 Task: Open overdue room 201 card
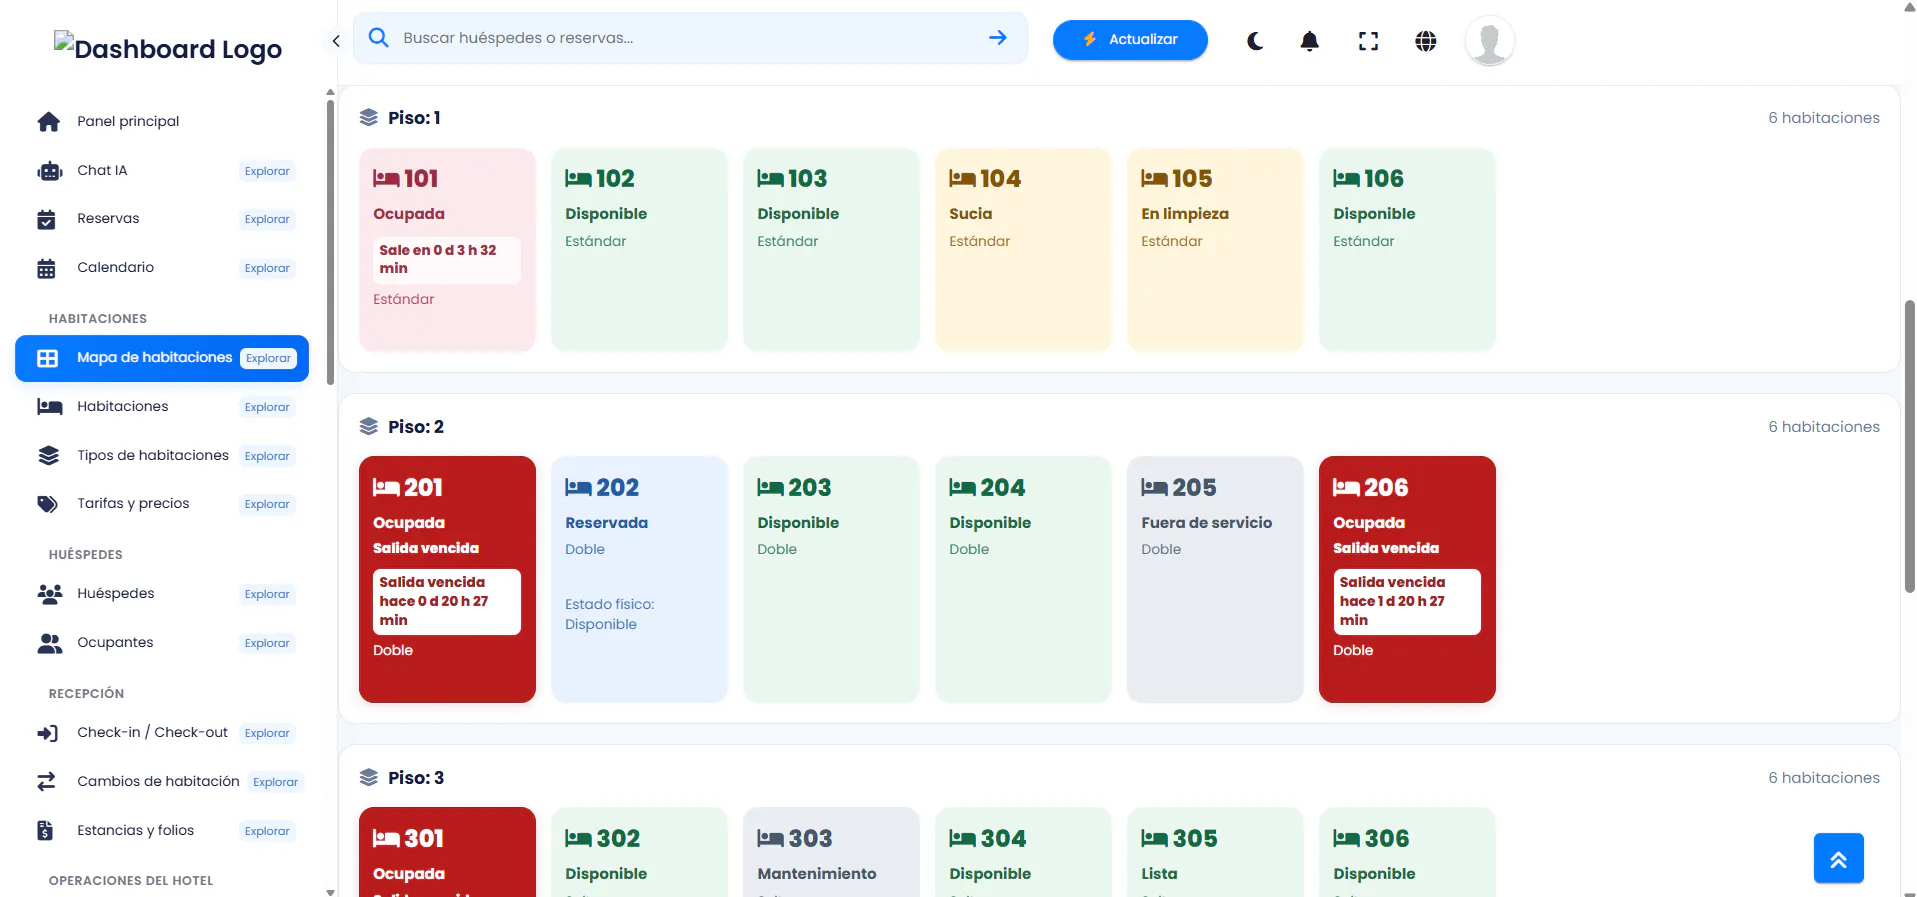(x=447, y=580)
